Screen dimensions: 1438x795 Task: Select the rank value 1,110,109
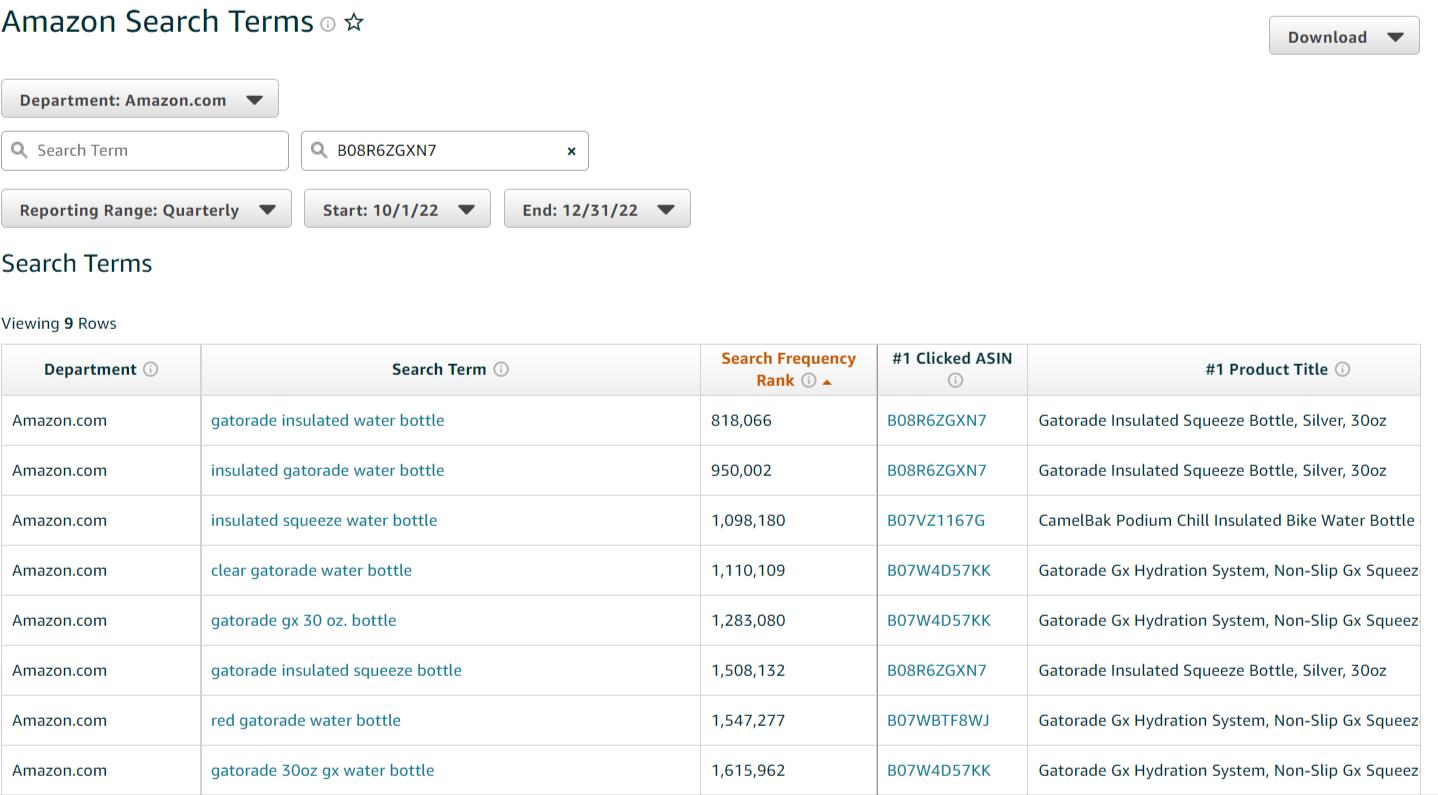coord(749,570)
